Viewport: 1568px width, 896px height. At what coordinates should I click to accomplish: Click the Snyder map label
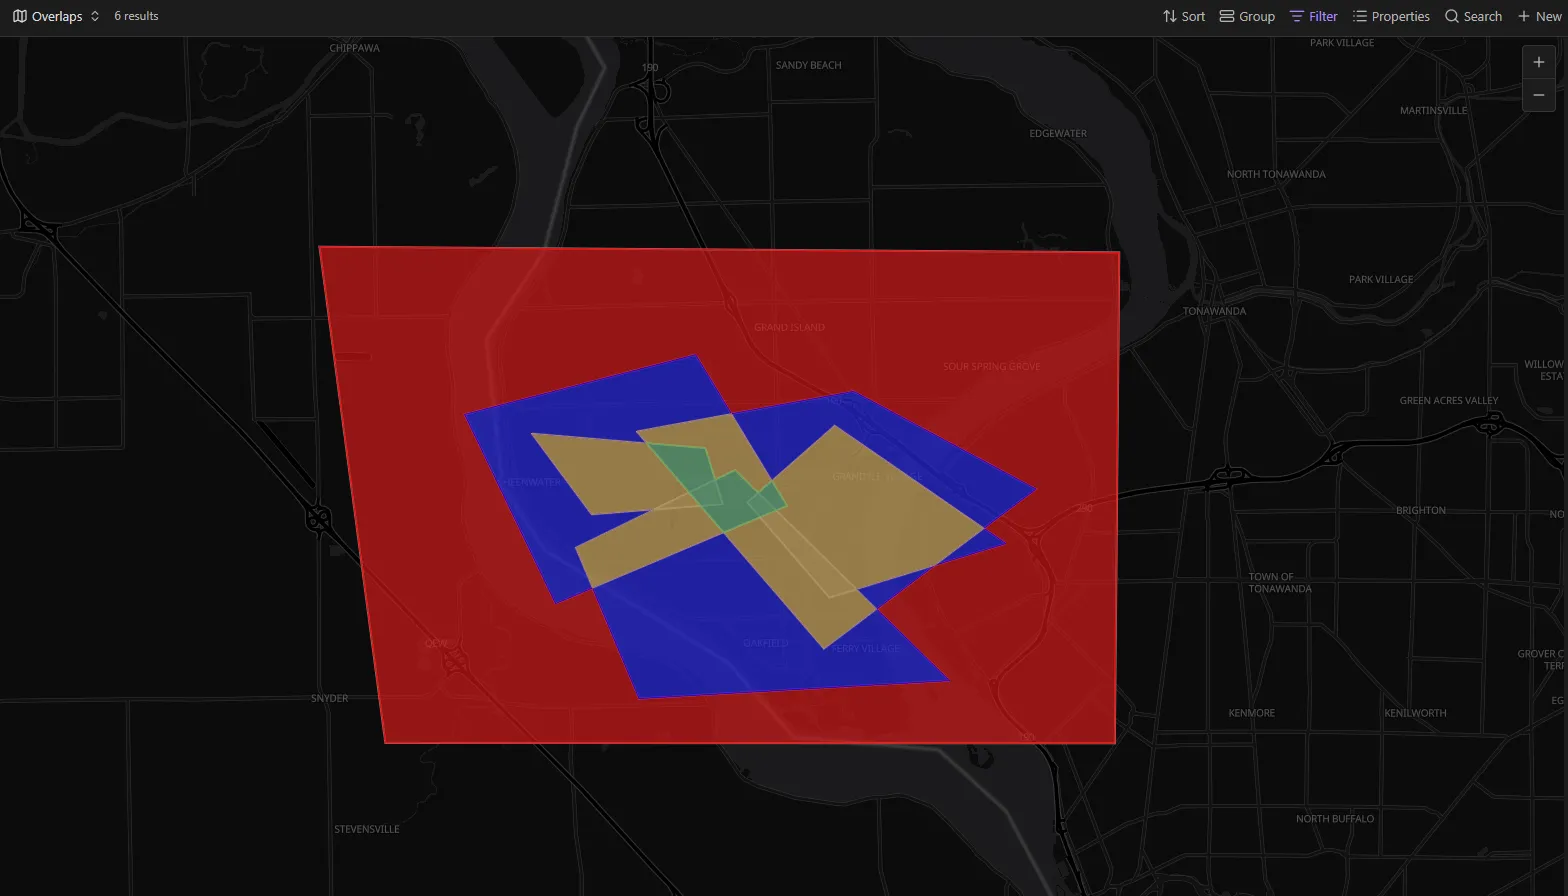[x=329, y=698]
